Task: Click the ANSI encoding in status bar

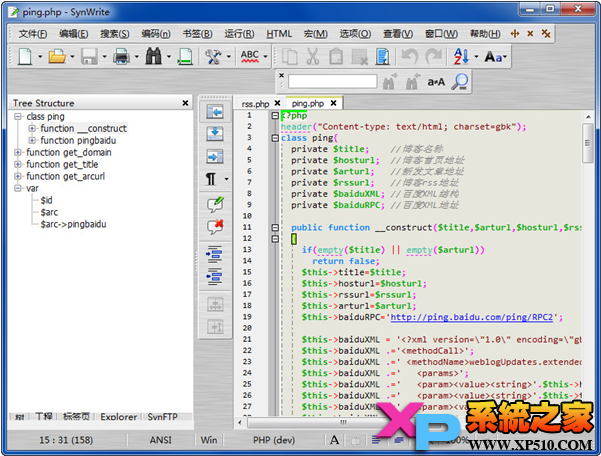Action: point(161,440)
